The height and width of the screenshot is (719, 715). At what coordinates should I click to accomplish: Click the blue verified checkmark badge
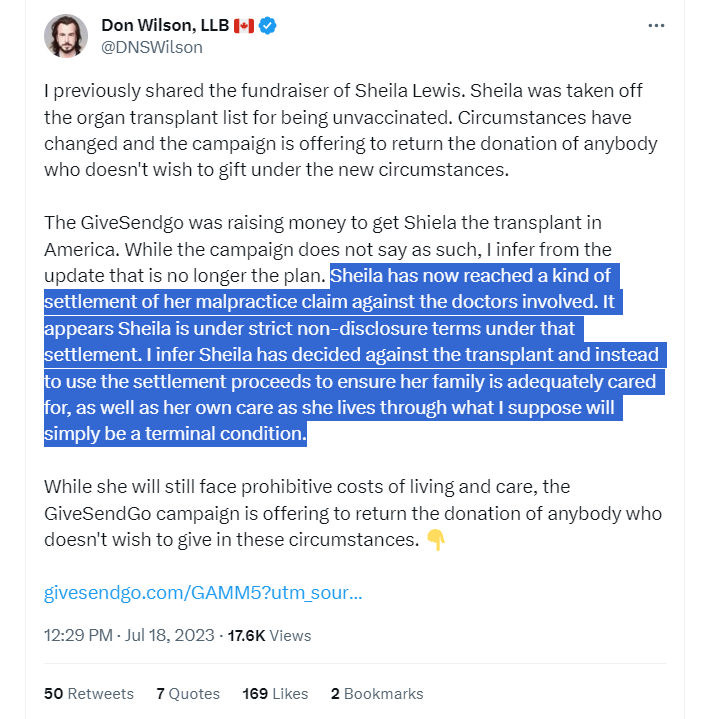[267, 26]
